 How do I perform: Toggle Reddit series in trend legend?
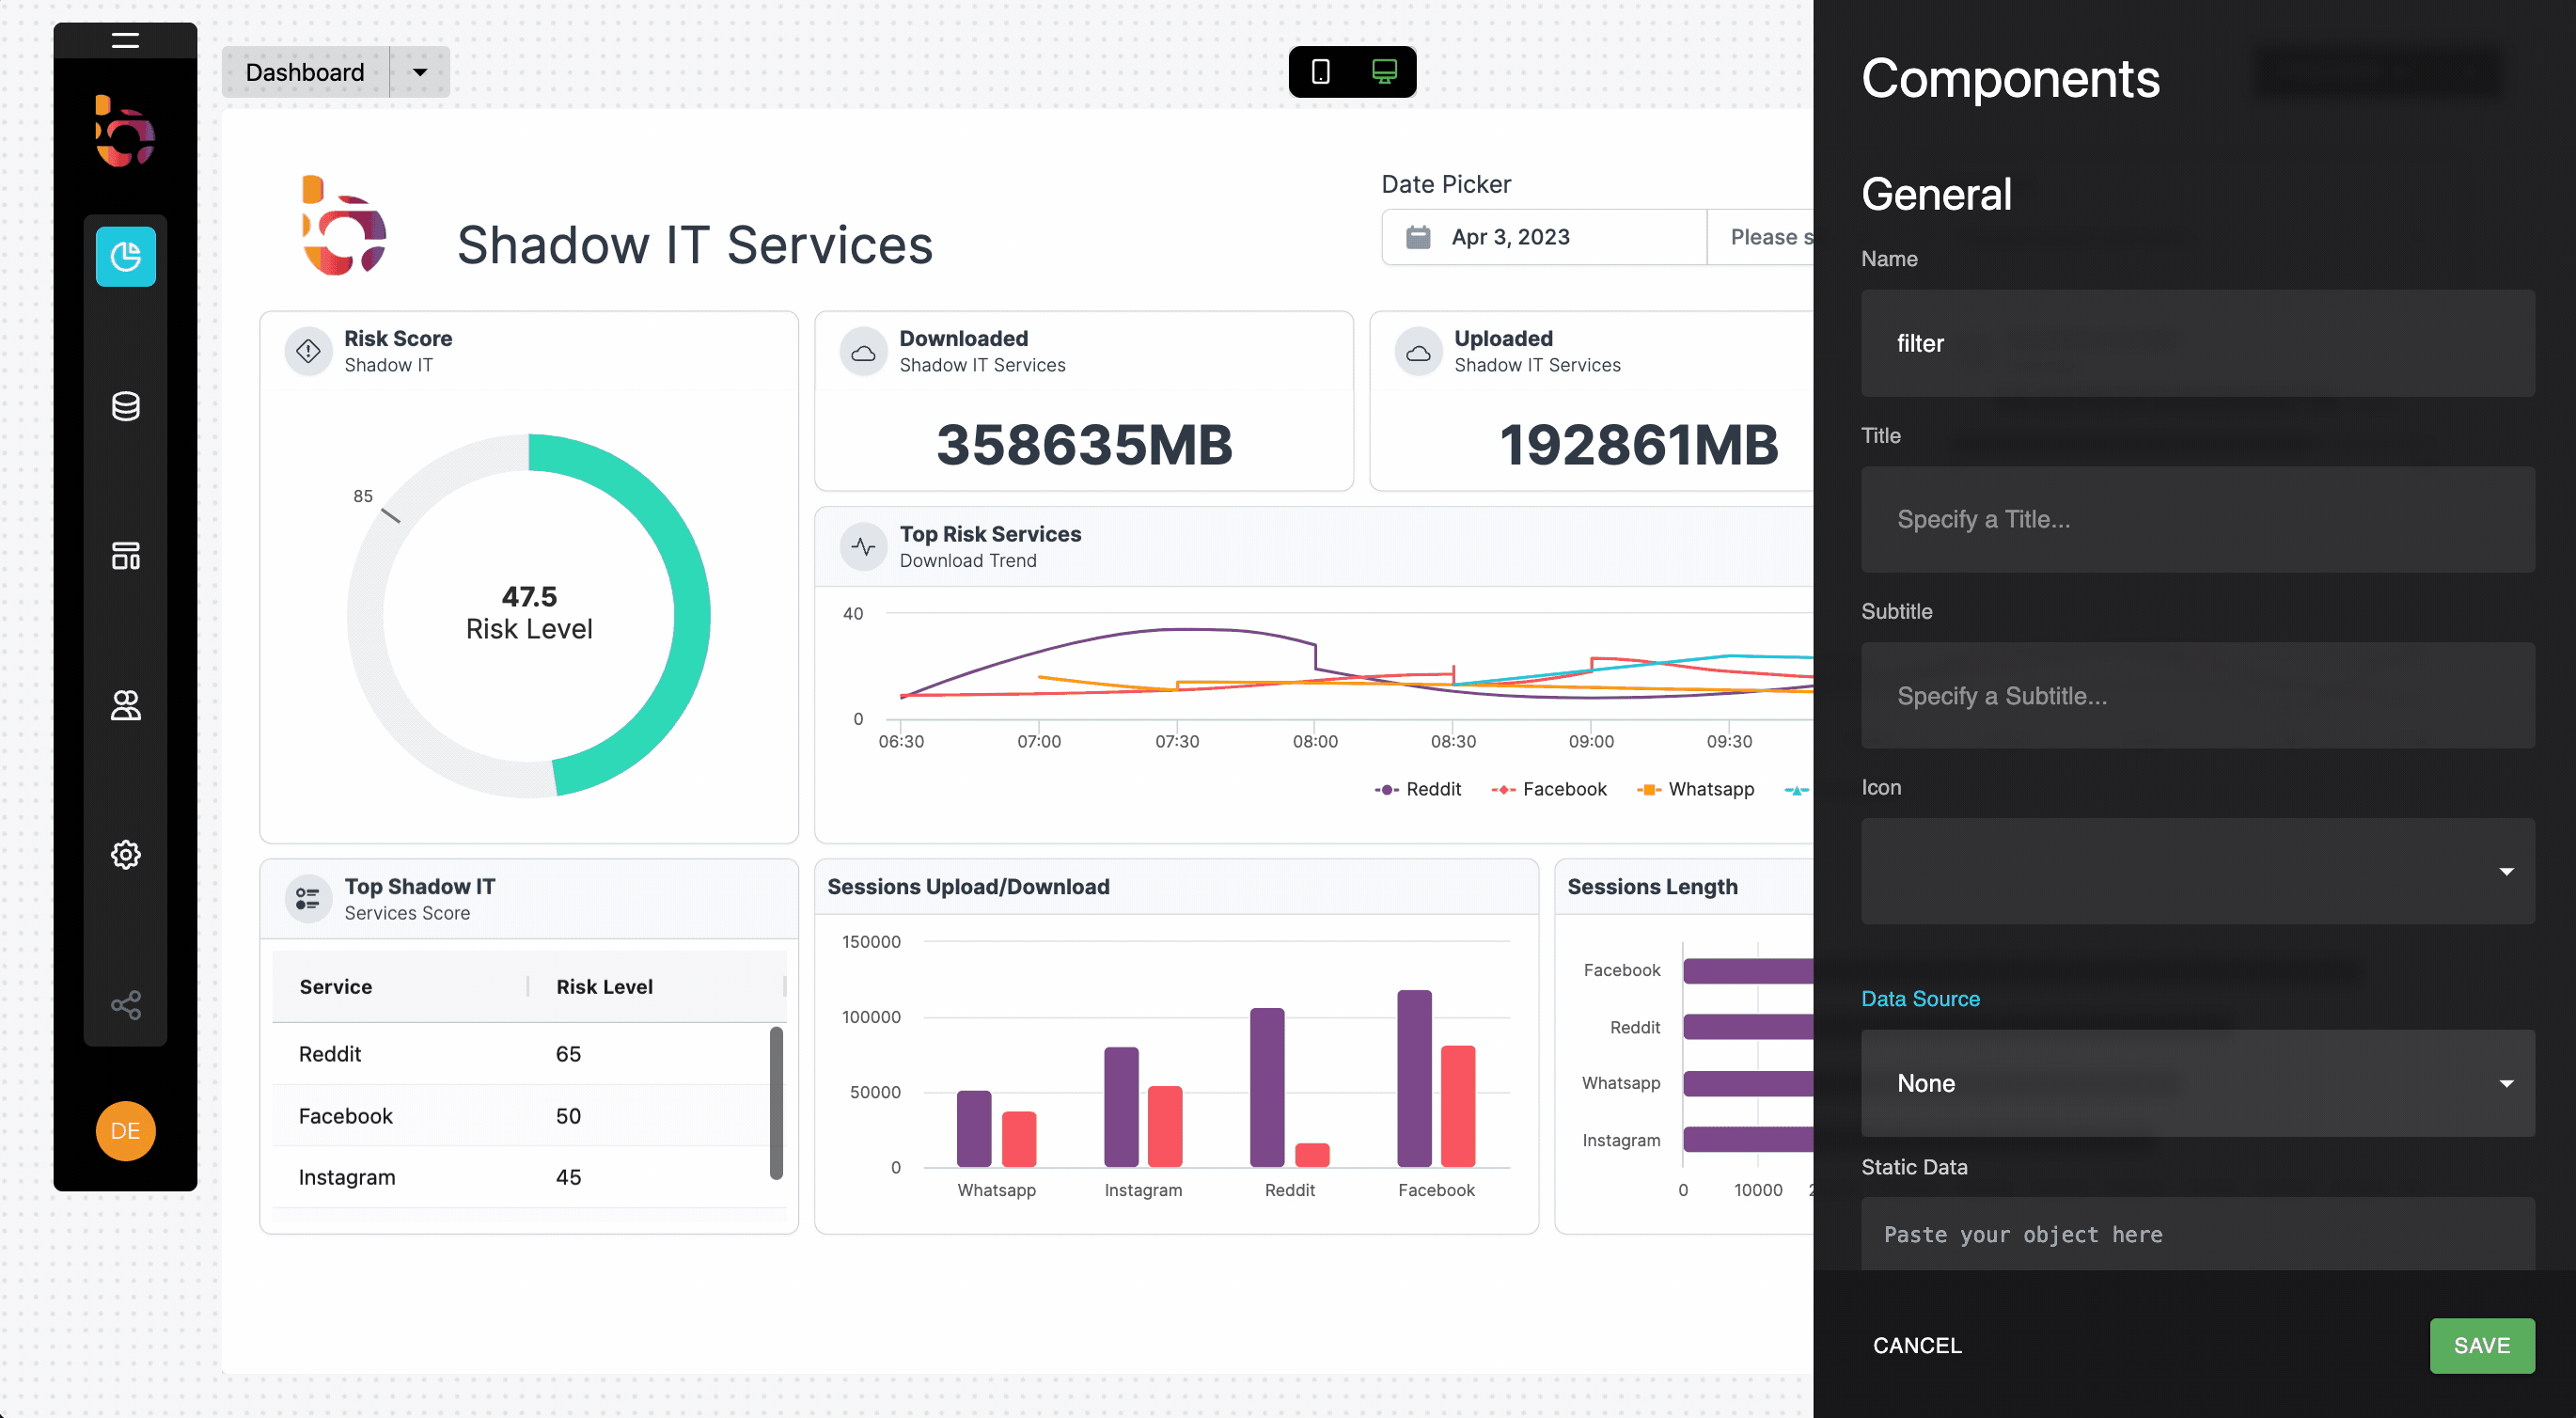pyautogui.click(x=1418, y=789)
